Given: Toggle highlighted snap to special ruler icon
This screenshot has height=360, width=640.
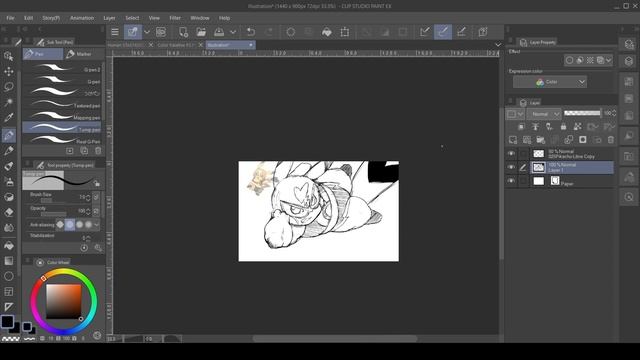Looking at the screenshot, I should point(443,32).
